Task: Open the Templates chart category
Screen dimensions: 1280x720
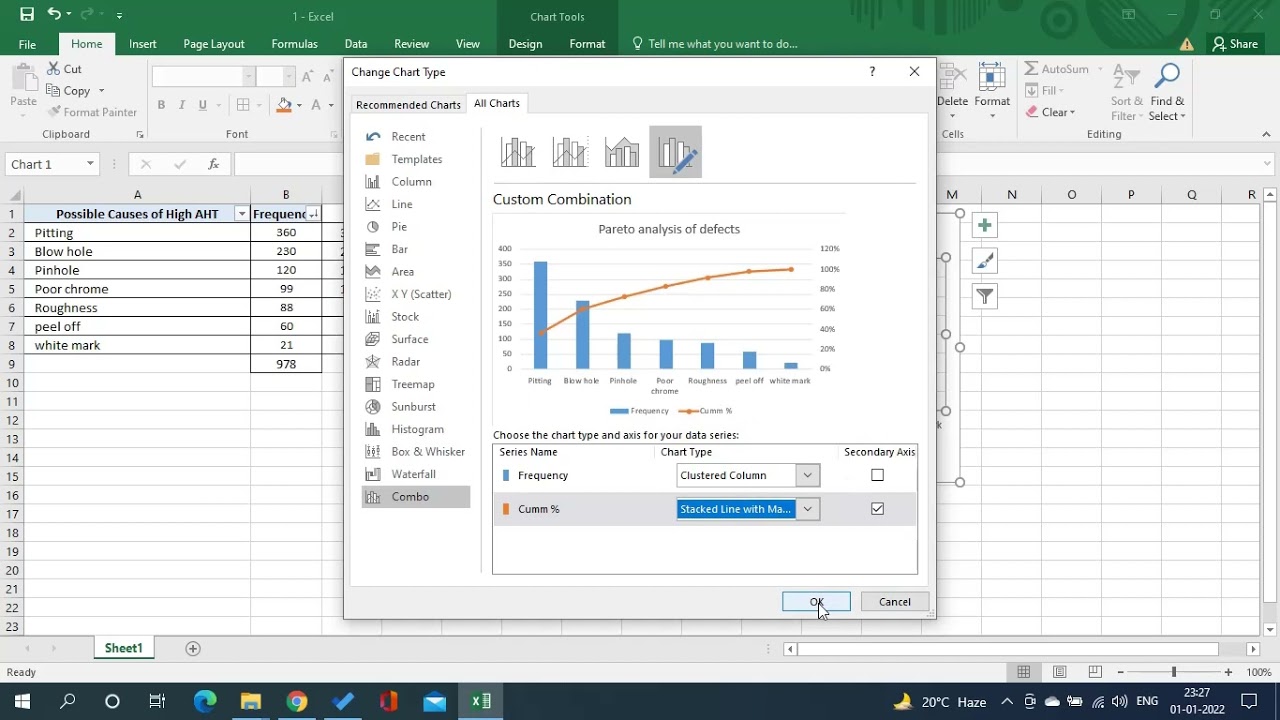Action: tap(416, 159)
